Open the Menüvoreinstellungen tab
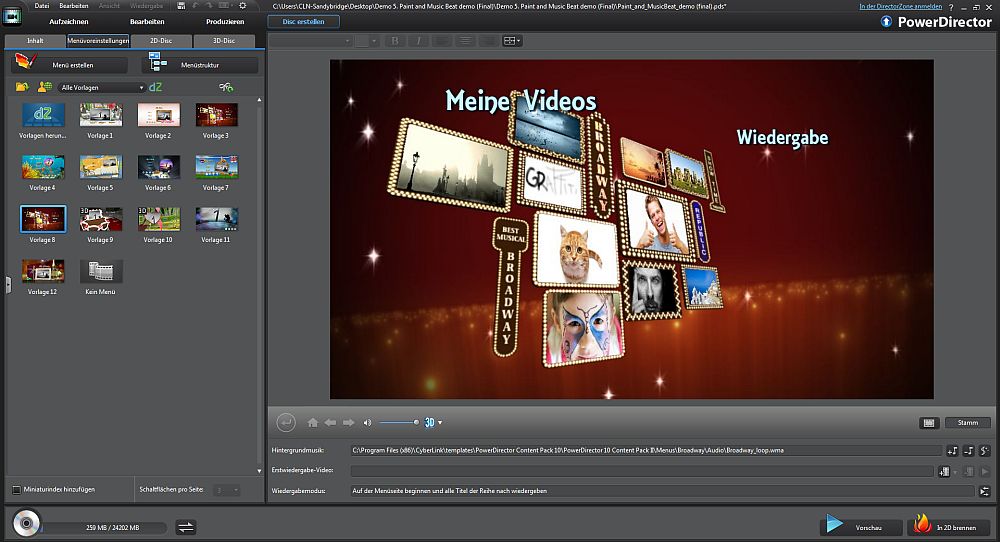1000x542 pixels. pos(98,41)
